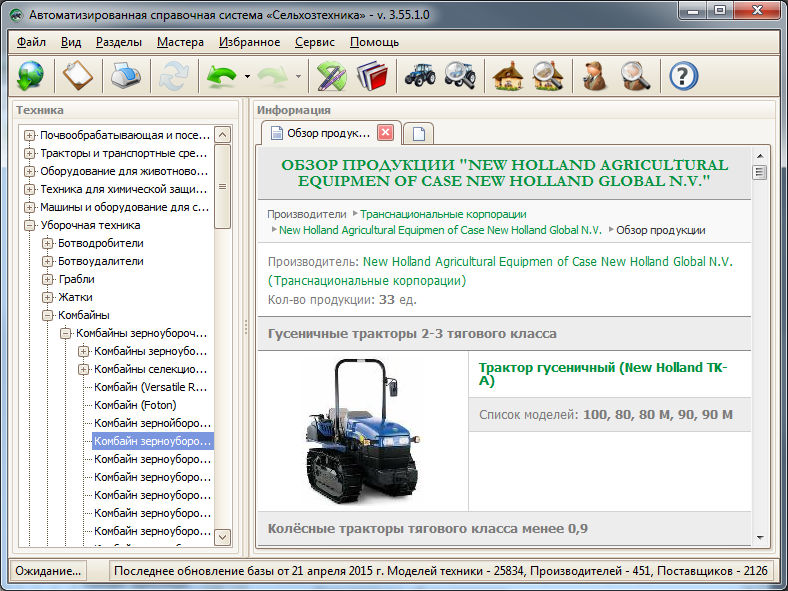Expand the Грабли tree node

point(48,279)
